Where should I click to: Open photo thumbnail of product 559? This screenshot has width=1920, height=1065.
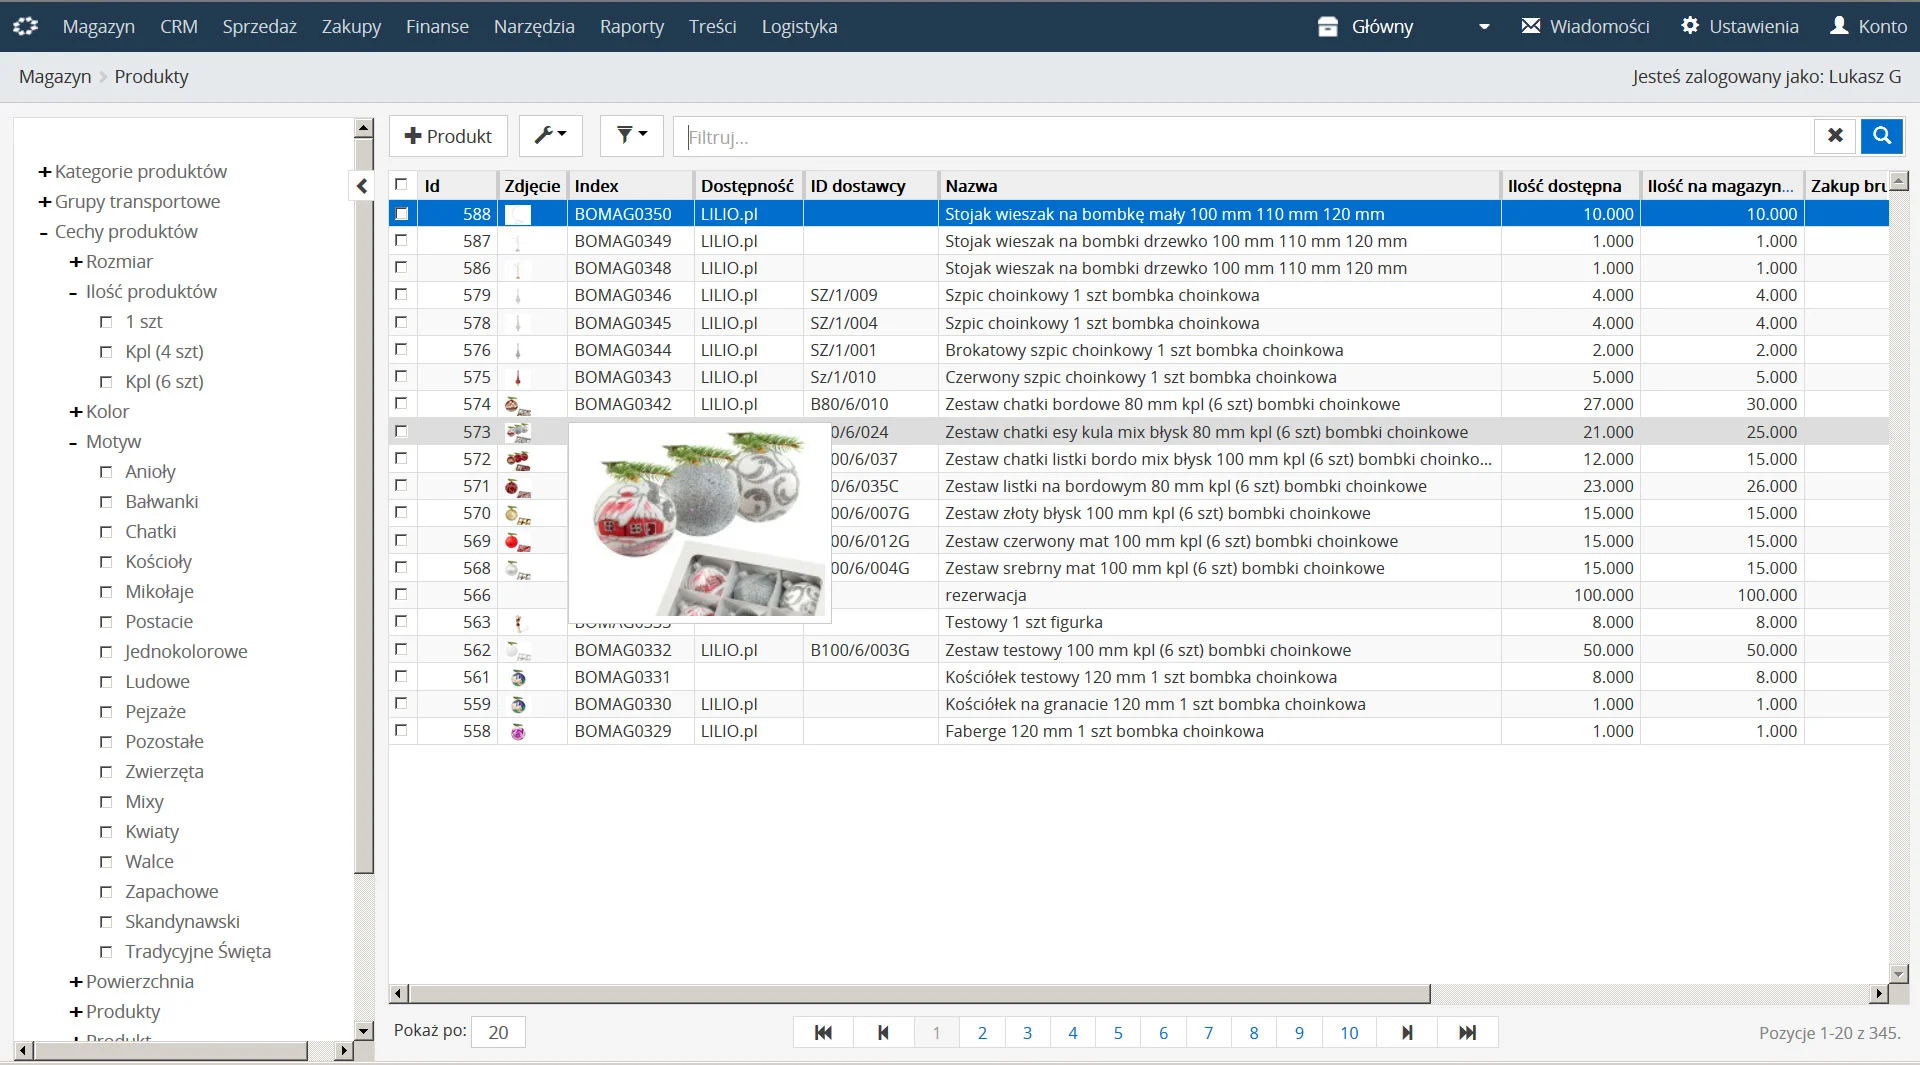pyautogui.click(x=518, y=705)
